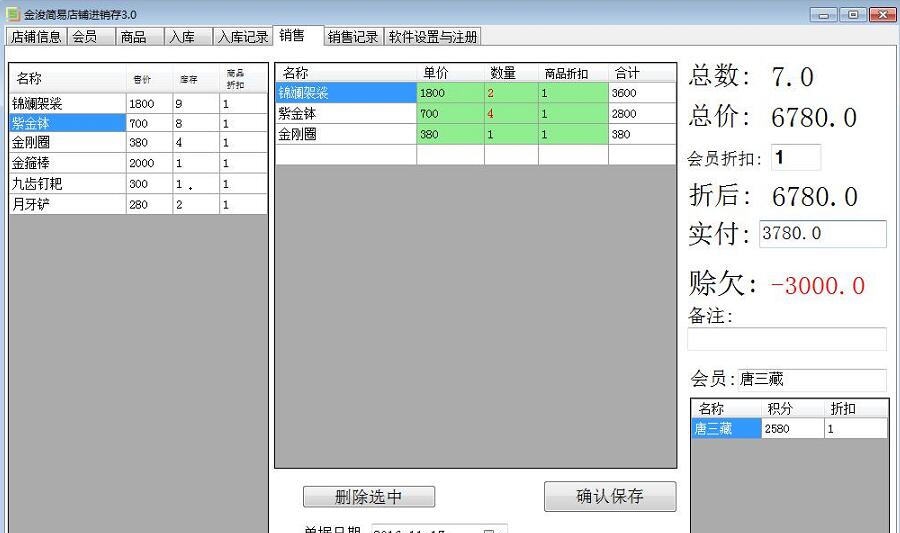Click the 库存 column header in product list
Viewport: 900px width, 533px height.
click(x=196, y=79)
